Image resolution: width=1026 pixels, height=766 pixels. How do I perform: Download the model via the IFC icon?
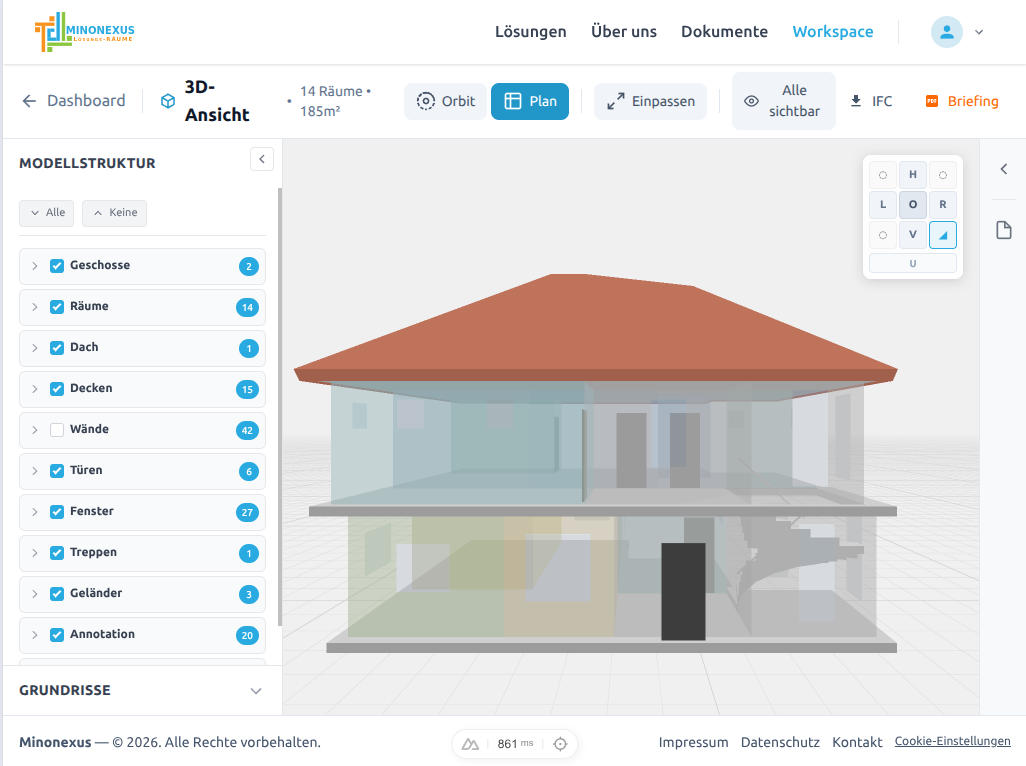pos(854,101)
